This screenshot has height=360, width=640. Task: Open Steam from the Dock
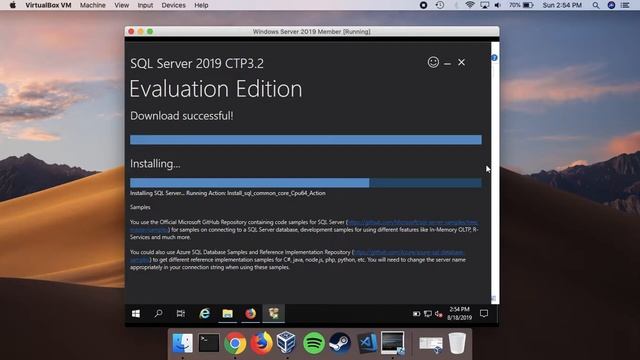tap(340, 343)
